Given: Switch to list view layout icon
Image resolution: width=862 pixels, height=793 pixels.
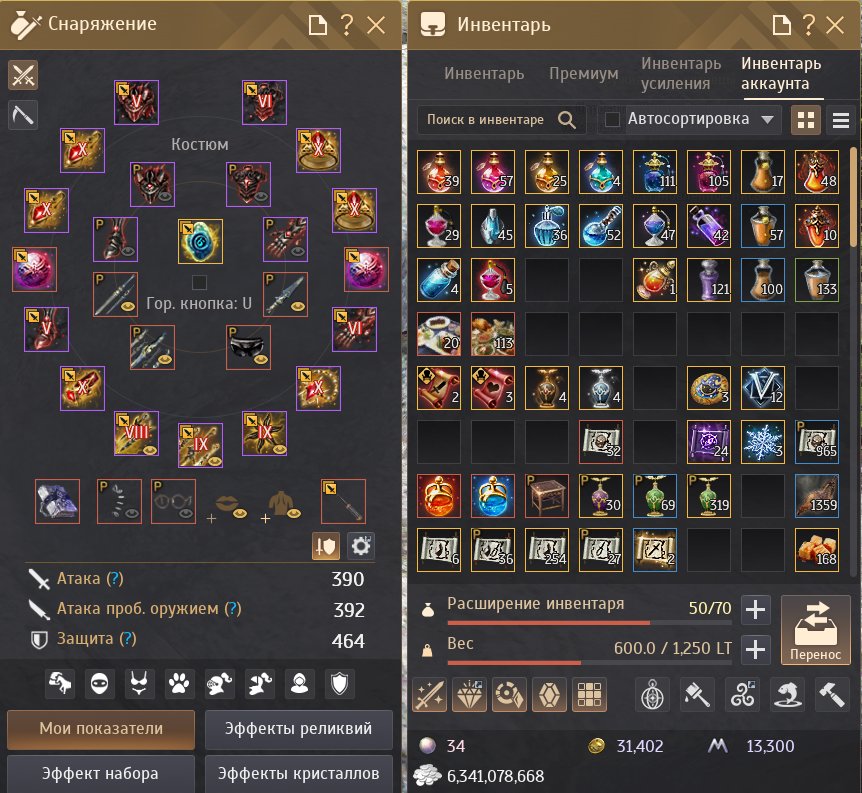Looking at the screenshot, I should point(840,120).
